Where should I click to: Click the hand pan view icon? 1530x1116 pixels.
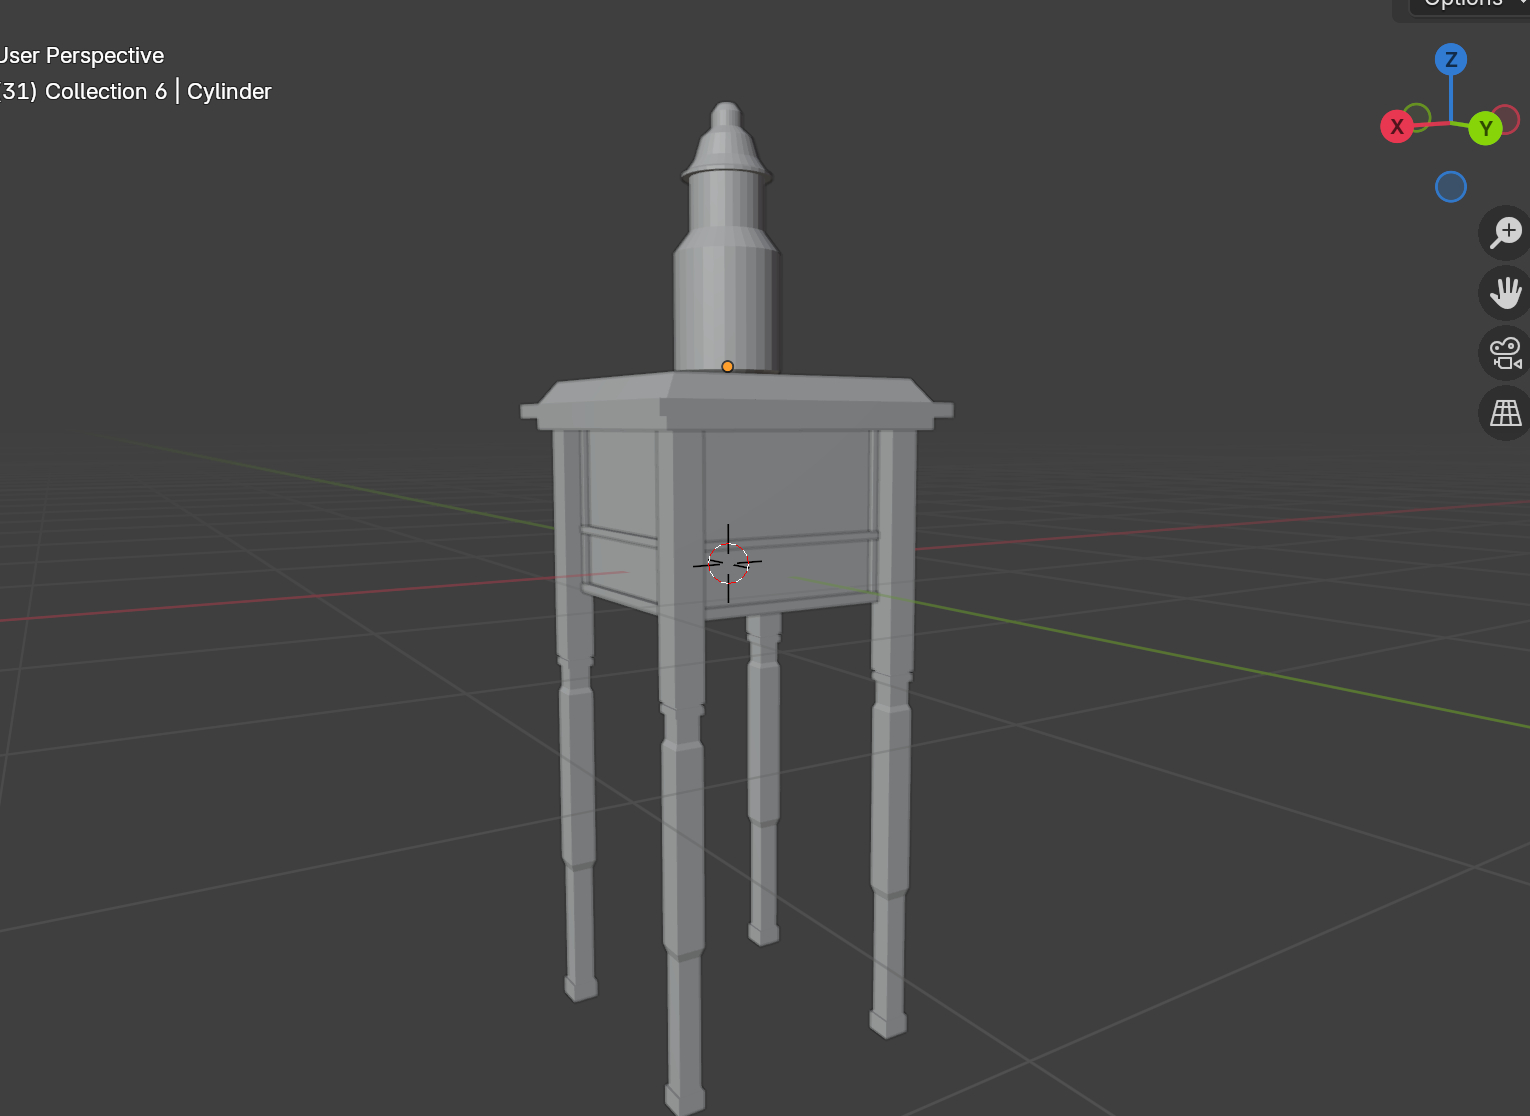click(1505, 293)
